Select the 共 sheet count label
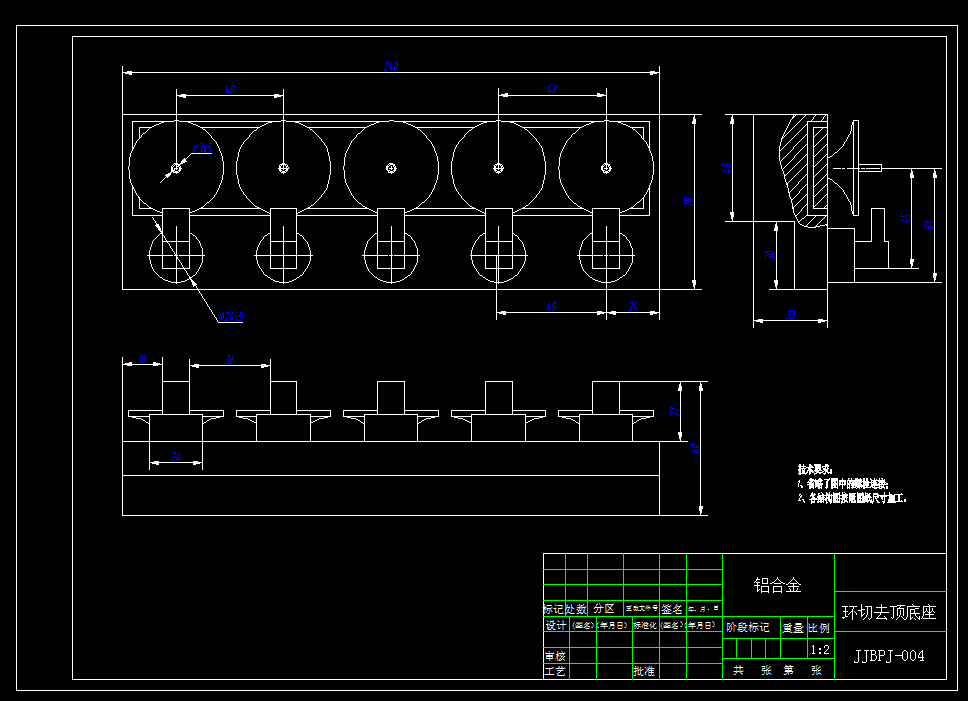 (738, 670)
